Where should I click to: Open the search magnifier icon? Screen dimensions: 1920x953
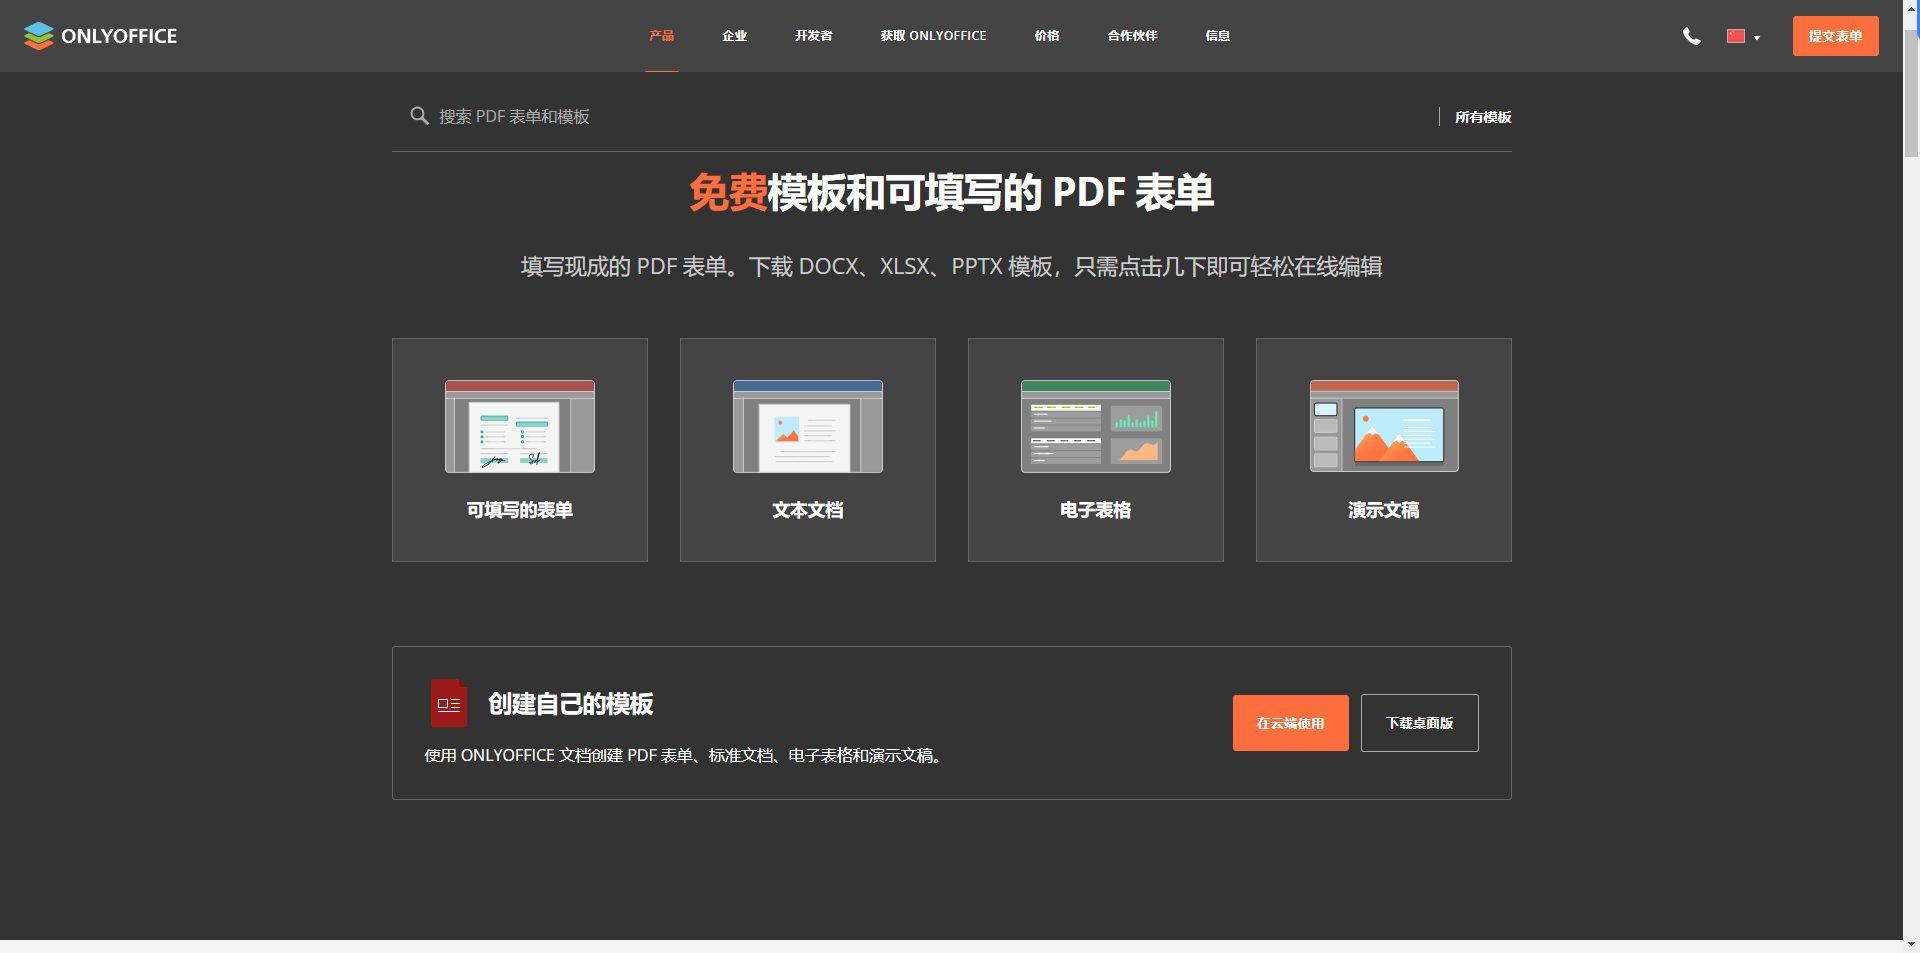419,116
